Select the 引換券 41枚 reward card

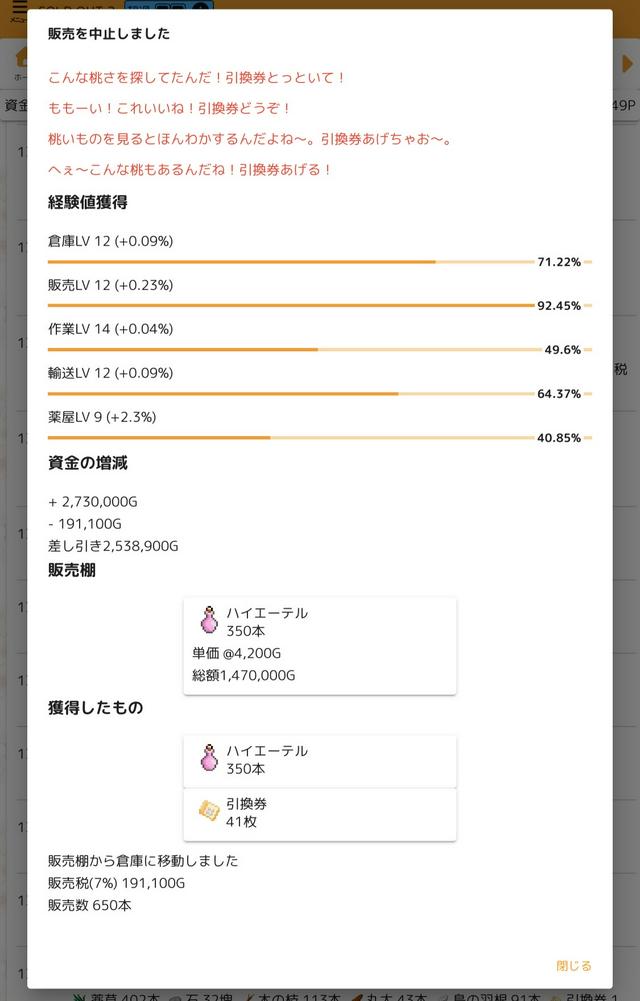pyautogui.click(x=320, y=813)
